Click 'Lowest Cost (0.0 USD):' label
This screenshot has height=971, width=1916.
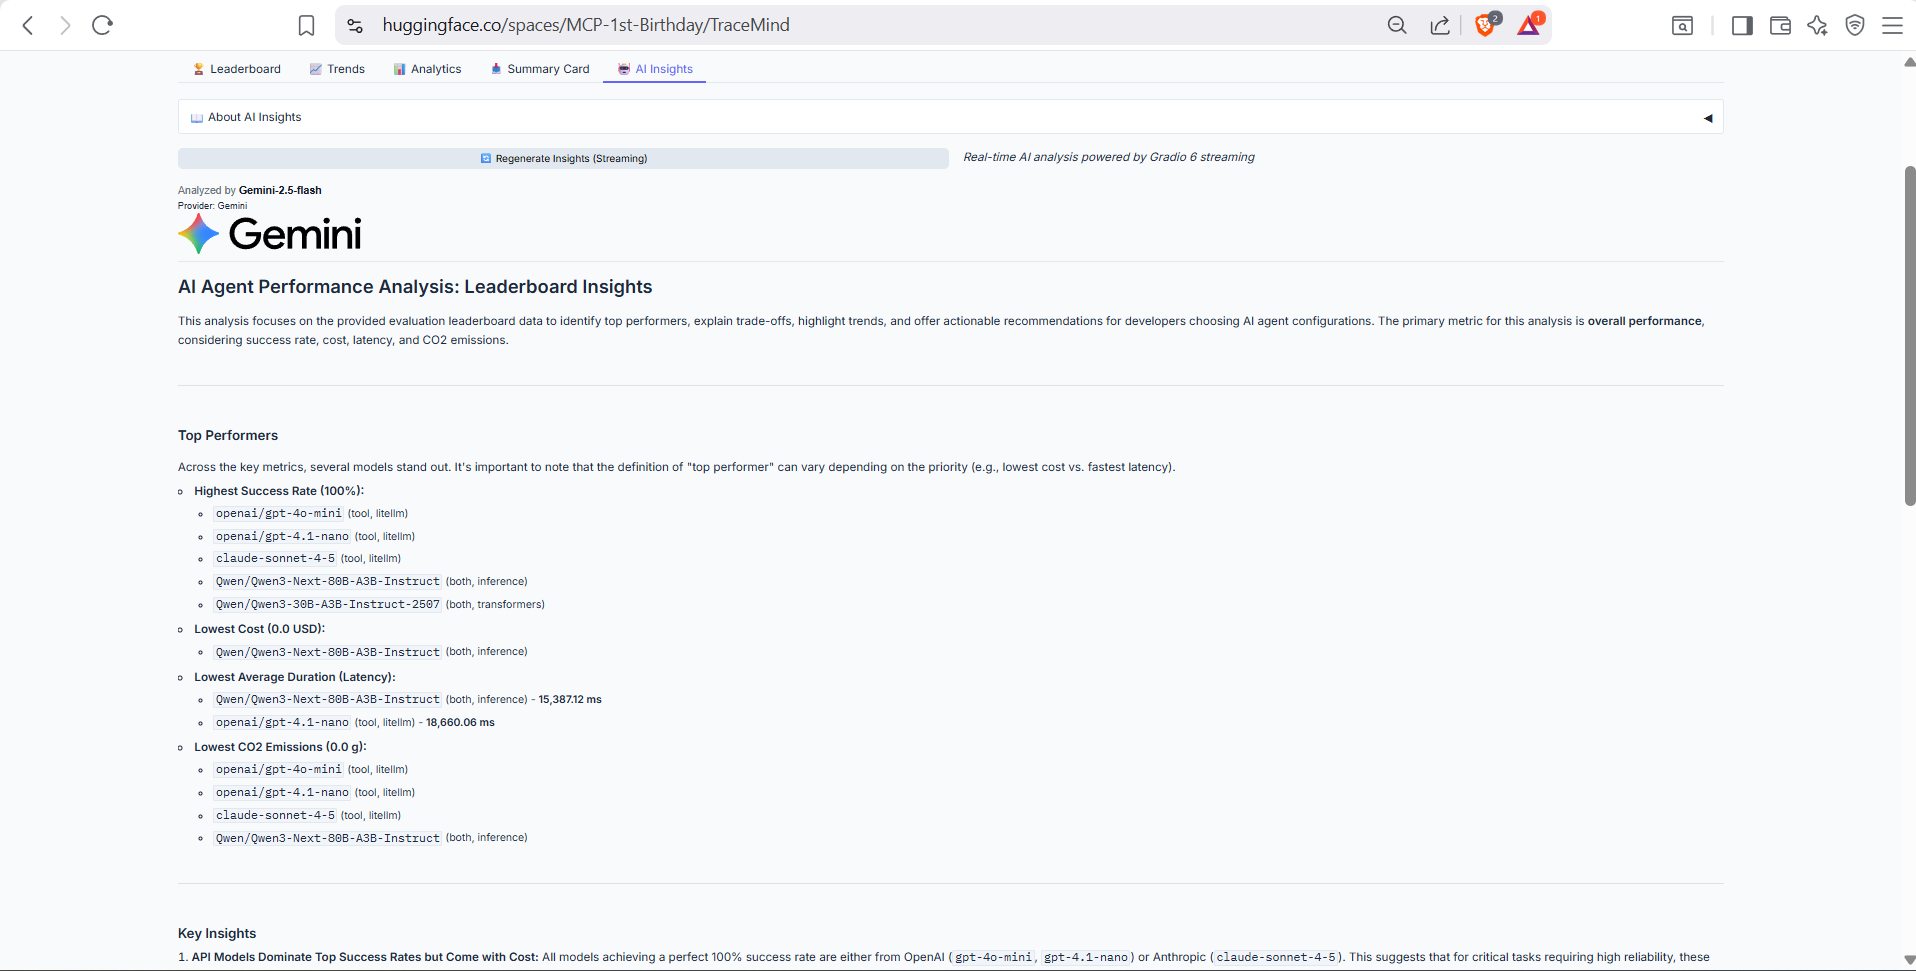(x=260, y=629)
